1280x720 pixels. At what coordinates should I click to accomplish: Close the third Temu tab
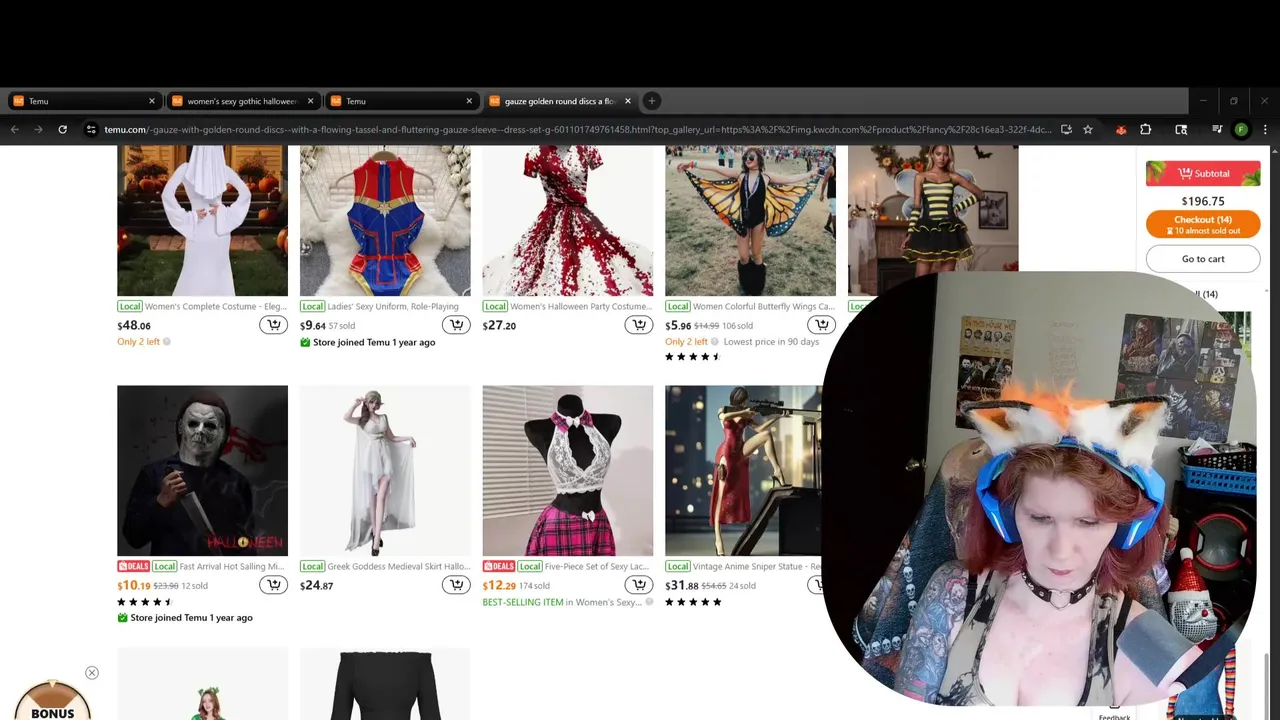pos(469,101)
